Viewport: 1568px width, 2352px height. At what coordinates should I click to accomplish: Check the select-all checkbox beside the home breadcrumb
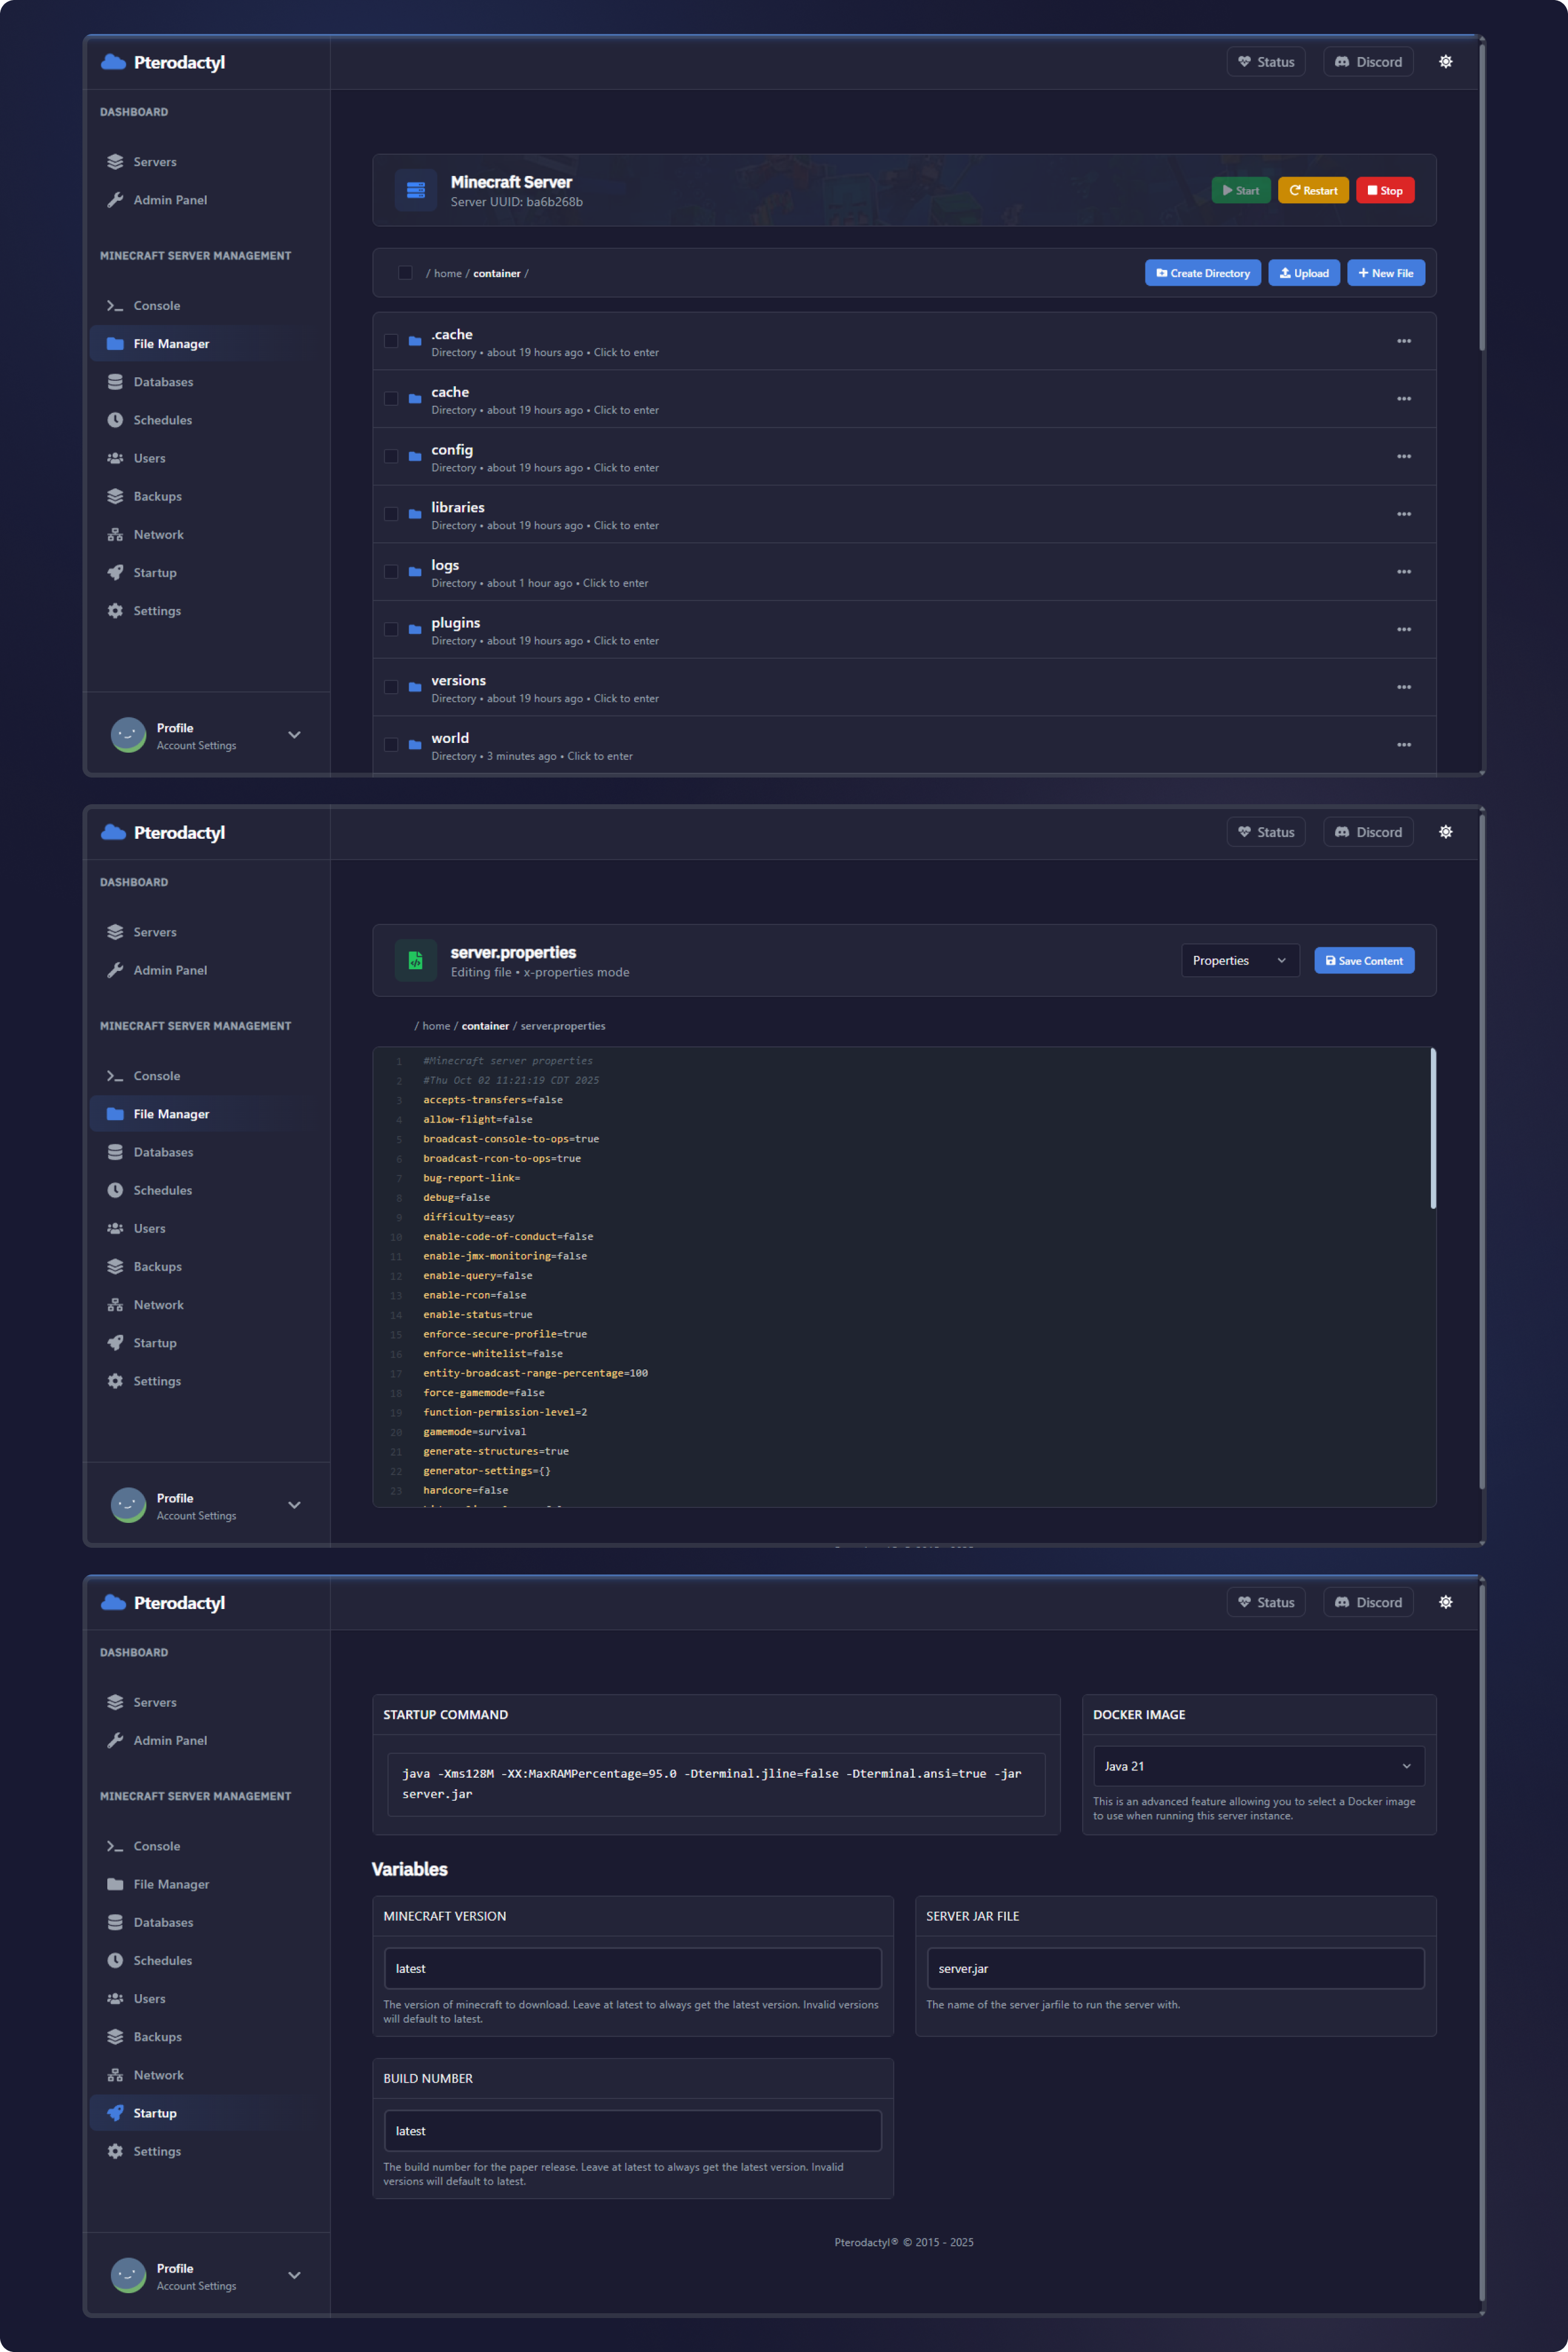click(x=405, y=273)
